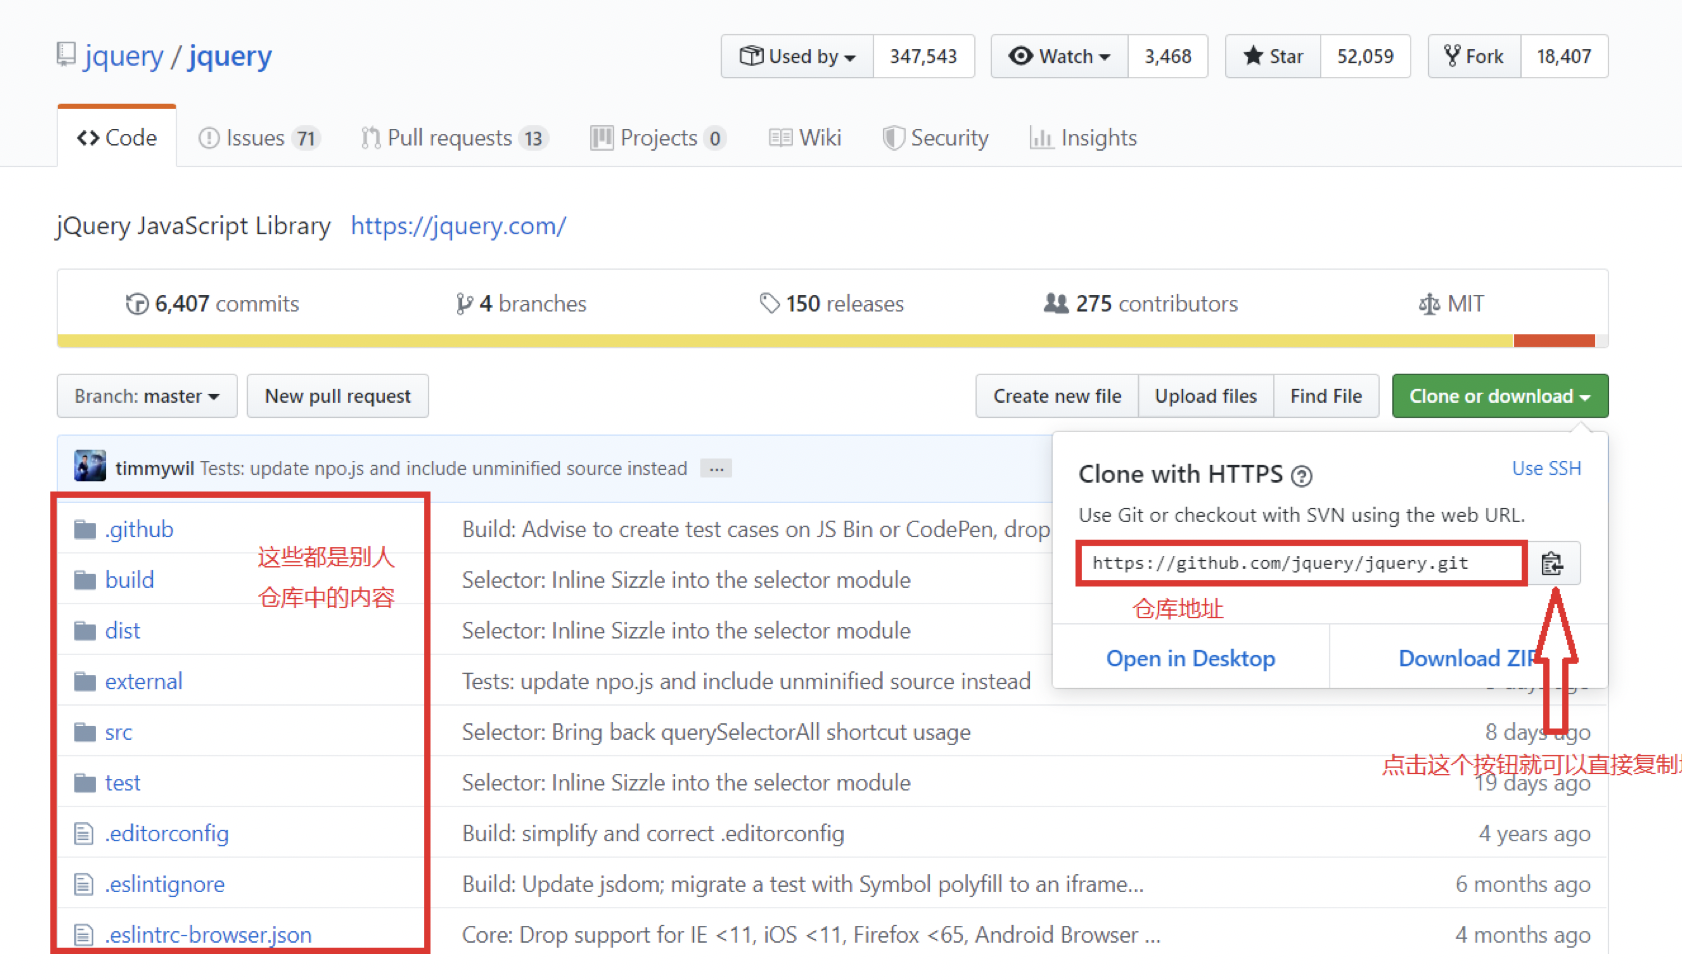Click Create new file

(x=1057, y=396)
